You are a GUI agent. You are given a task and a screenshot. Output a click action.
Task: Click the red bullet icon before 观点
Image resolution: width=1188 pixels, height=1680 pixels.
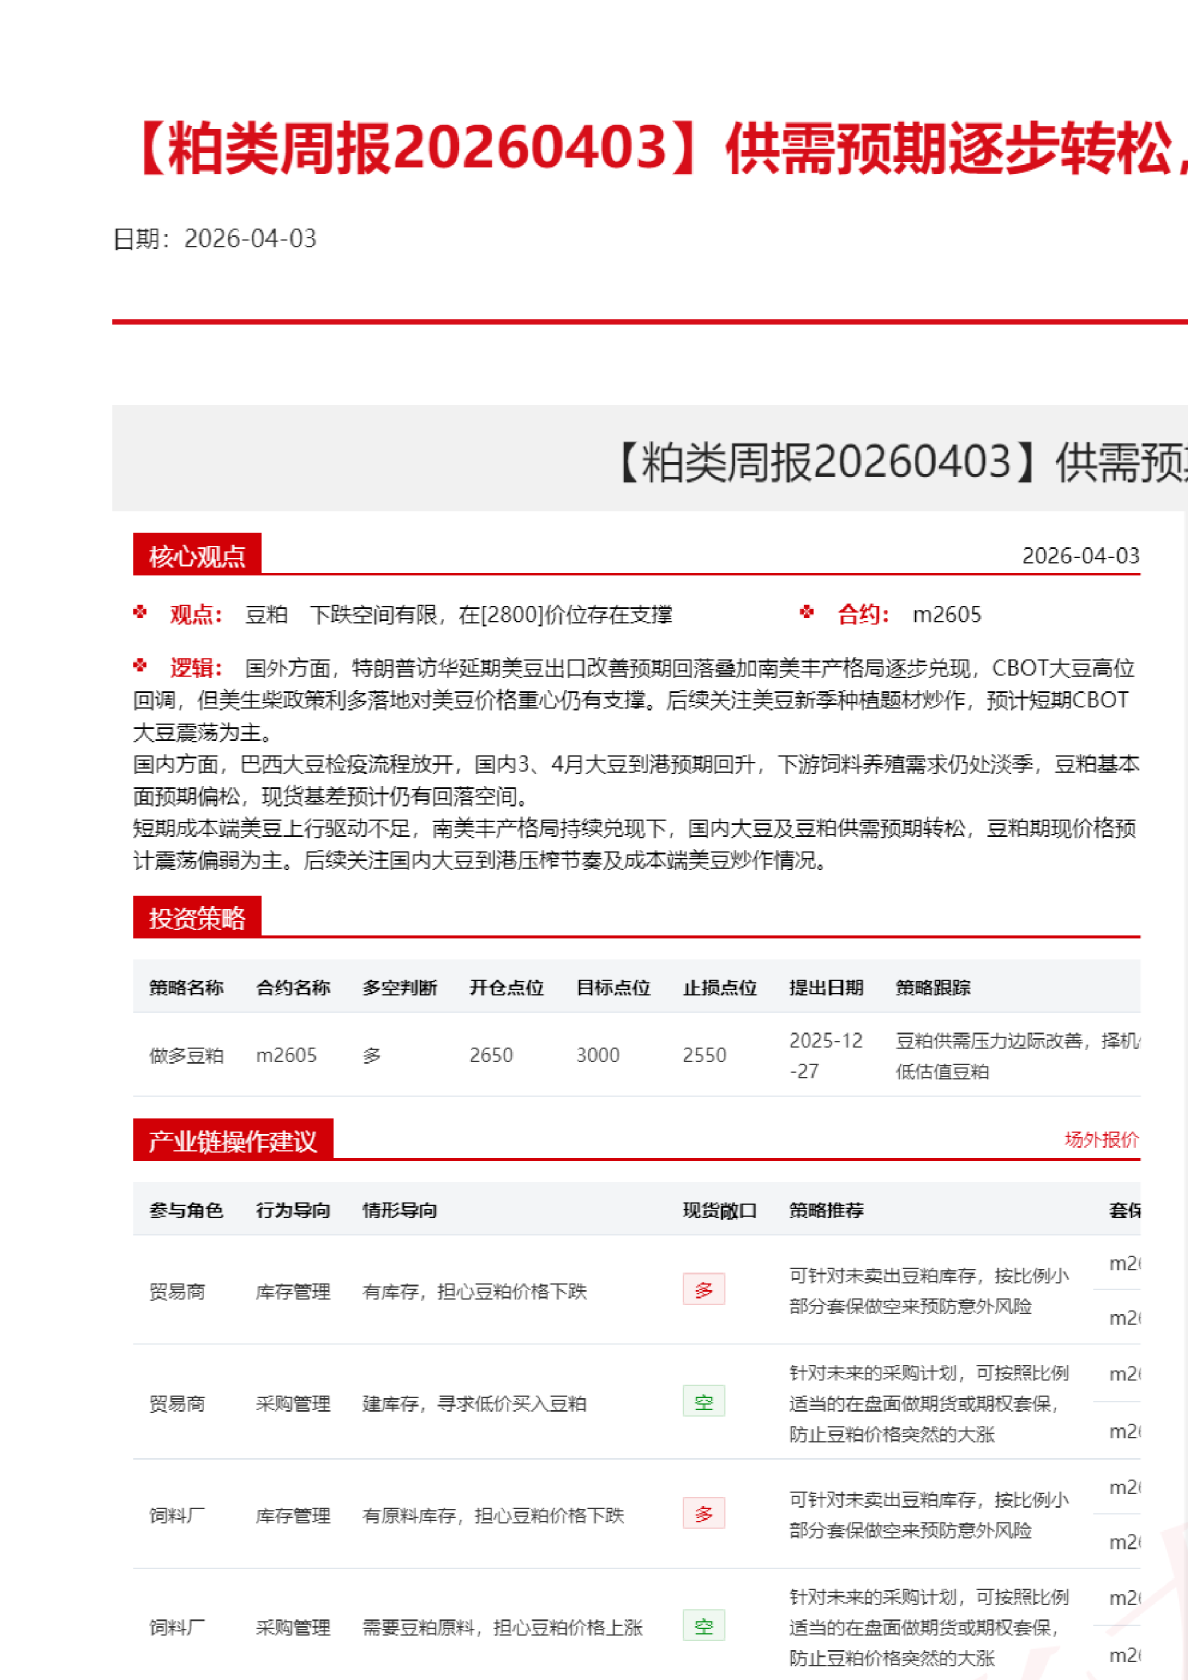(140, 612)
